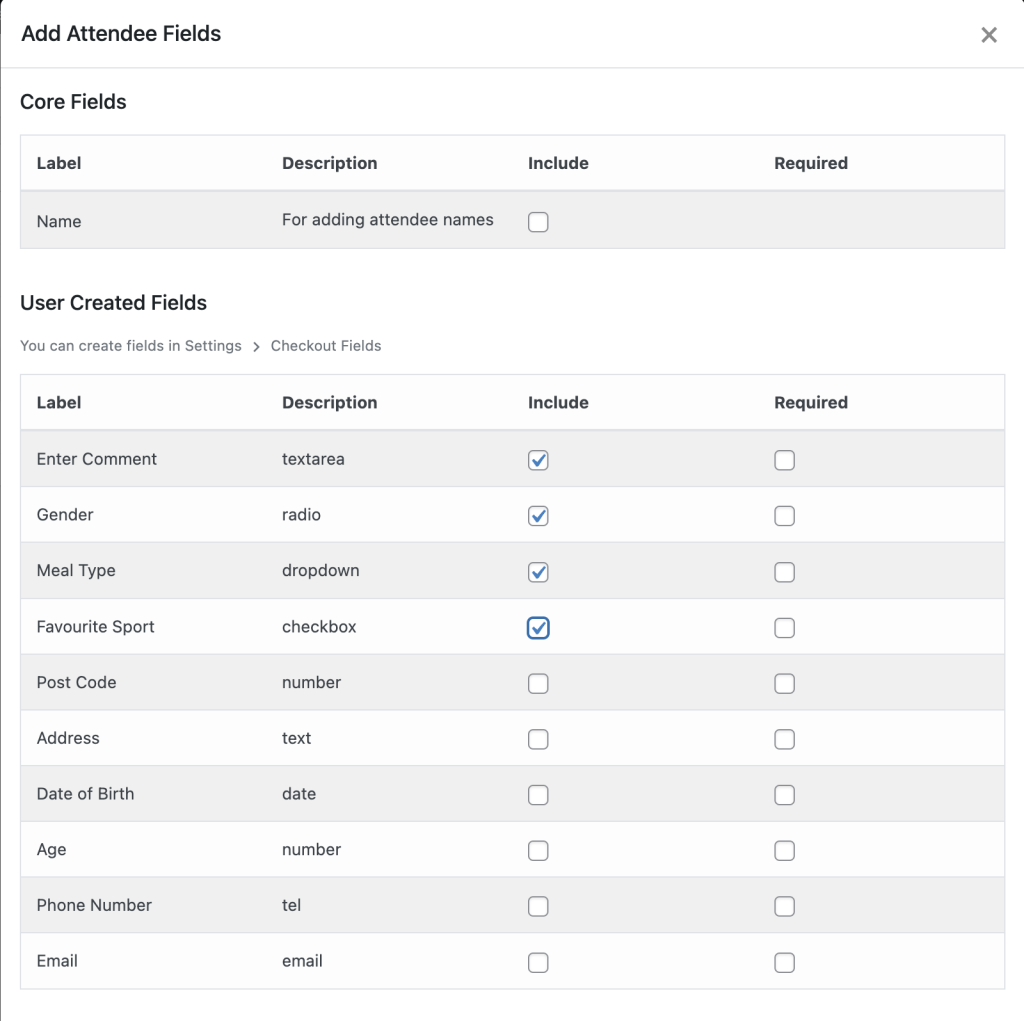Uncheck the Favourite Sport Include checkbox
The width and height of the screenshot is (1024, 1021).
click(x=538, y=628)
